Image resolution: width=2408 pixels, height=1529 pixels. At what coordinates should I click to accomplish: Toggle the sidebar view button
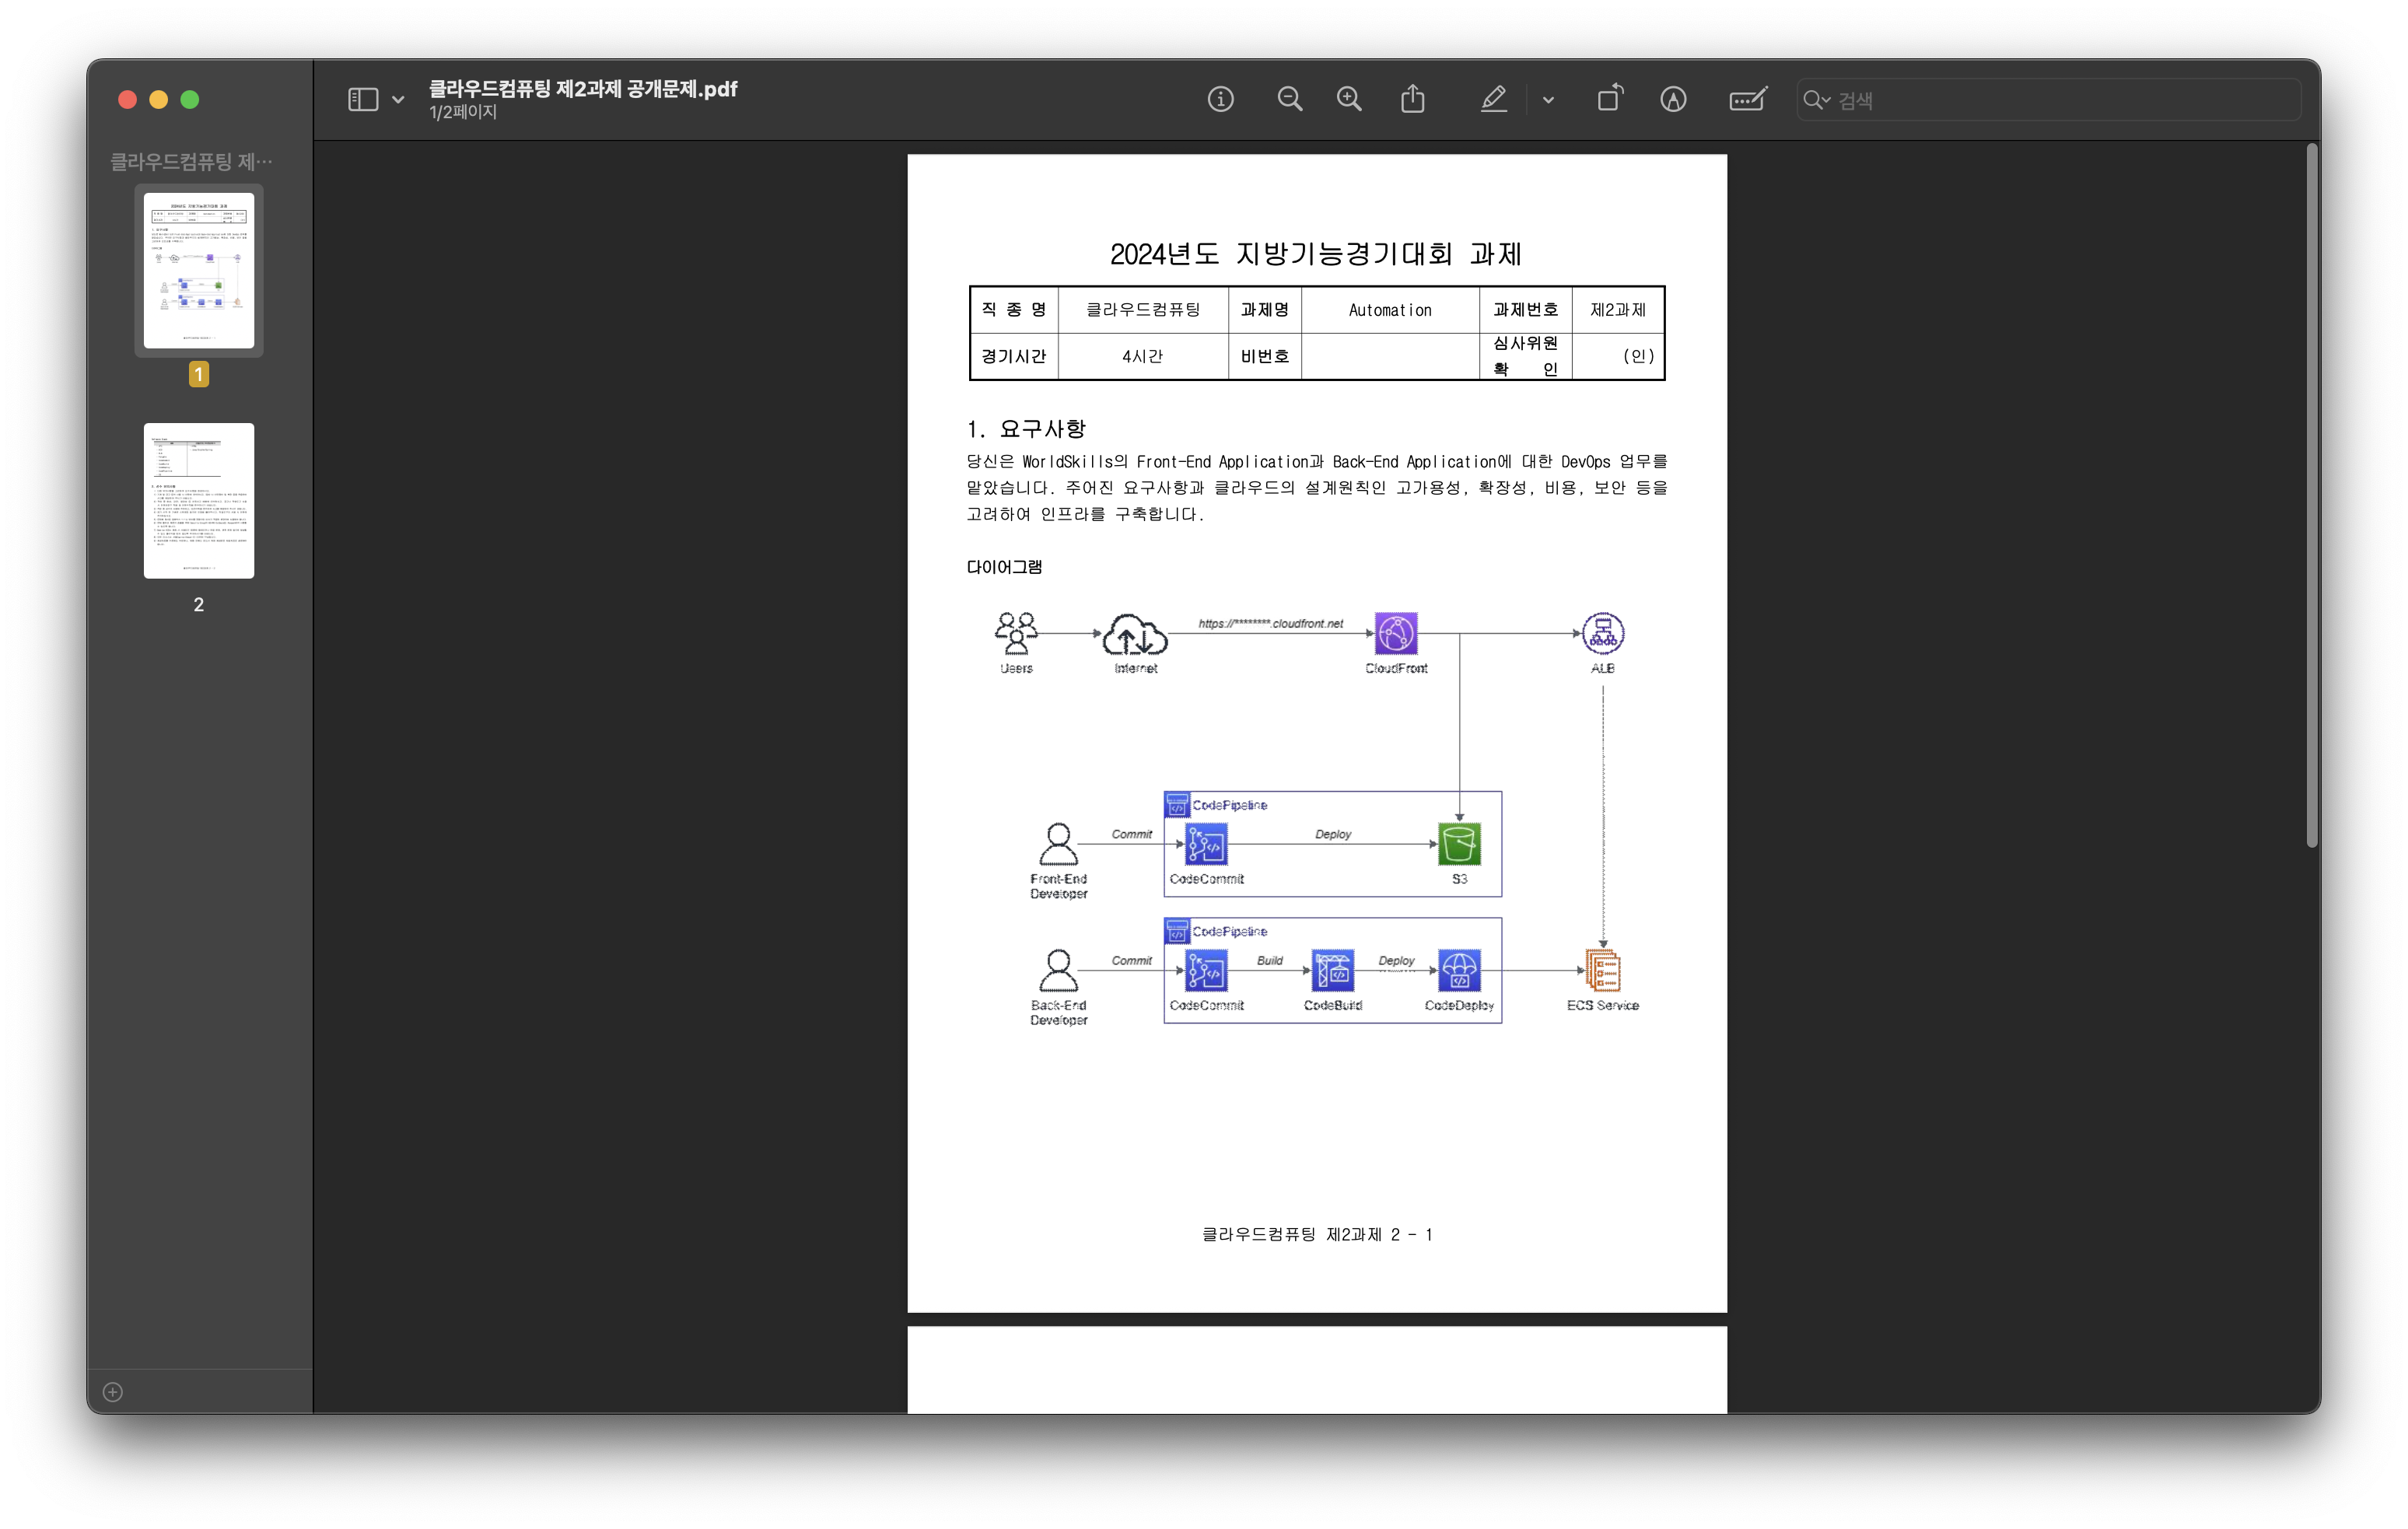(363, 99)
